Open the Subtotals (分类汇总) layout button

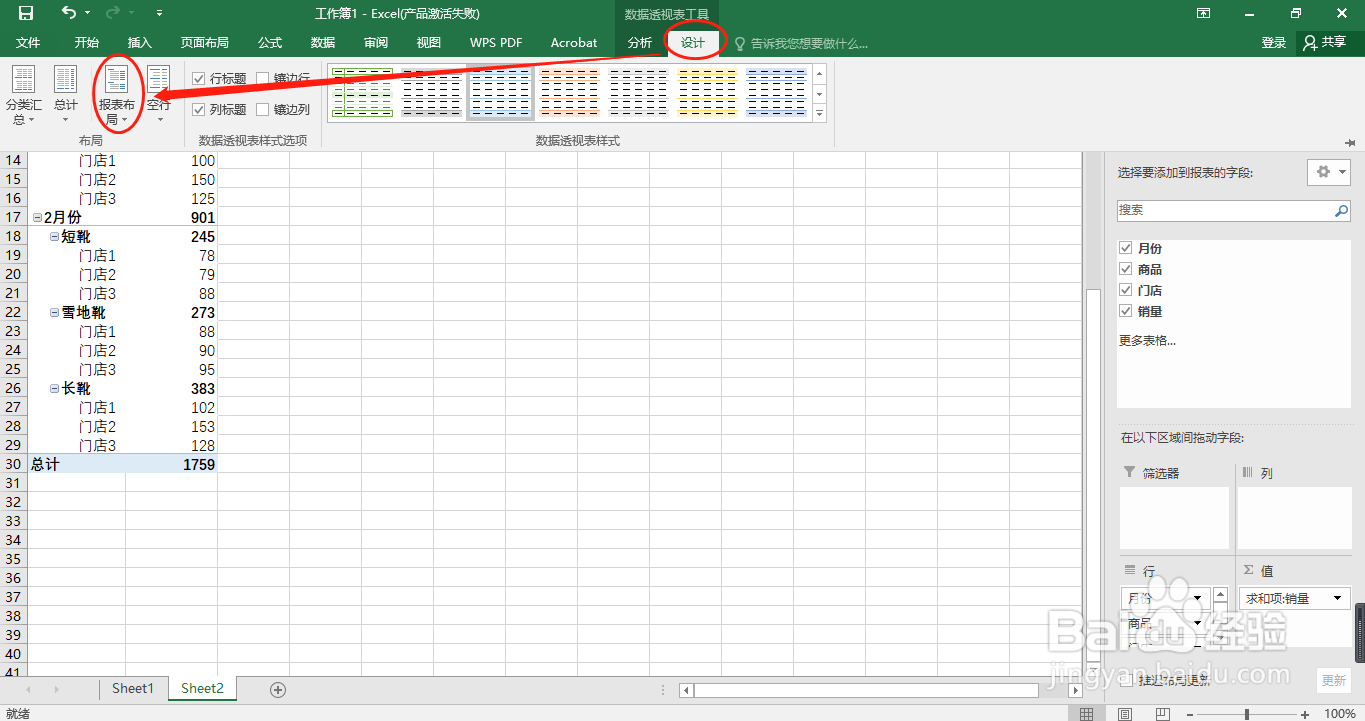tap(23, 96)
